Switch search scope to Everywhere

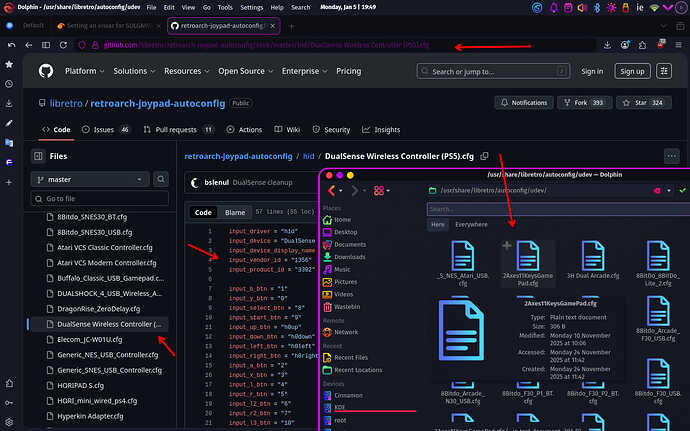click(x=473, y=225)
